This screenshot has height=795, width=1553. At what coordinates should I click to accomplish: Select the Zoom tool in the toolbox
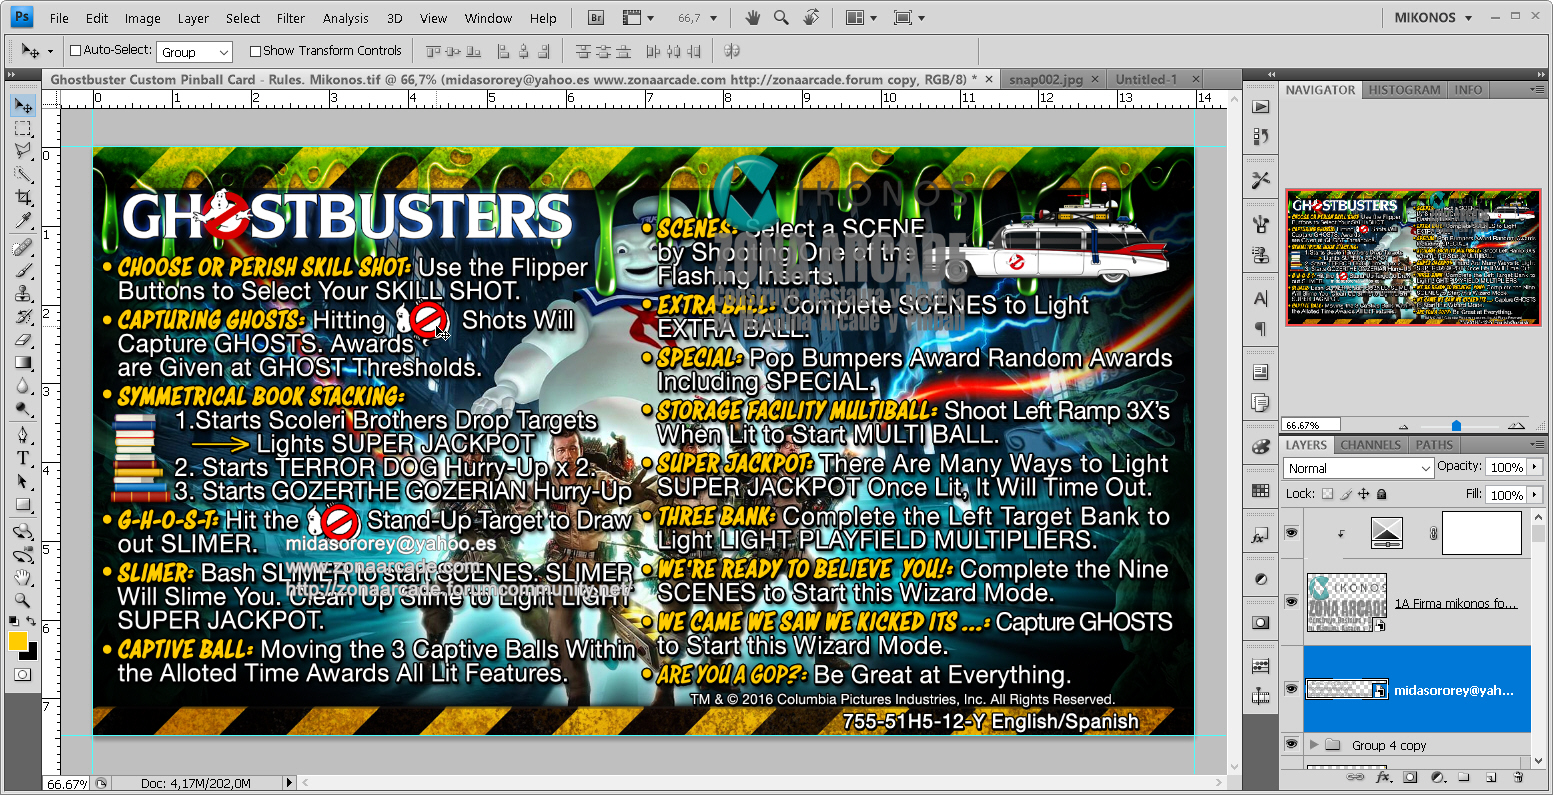[x=23, y=601]
